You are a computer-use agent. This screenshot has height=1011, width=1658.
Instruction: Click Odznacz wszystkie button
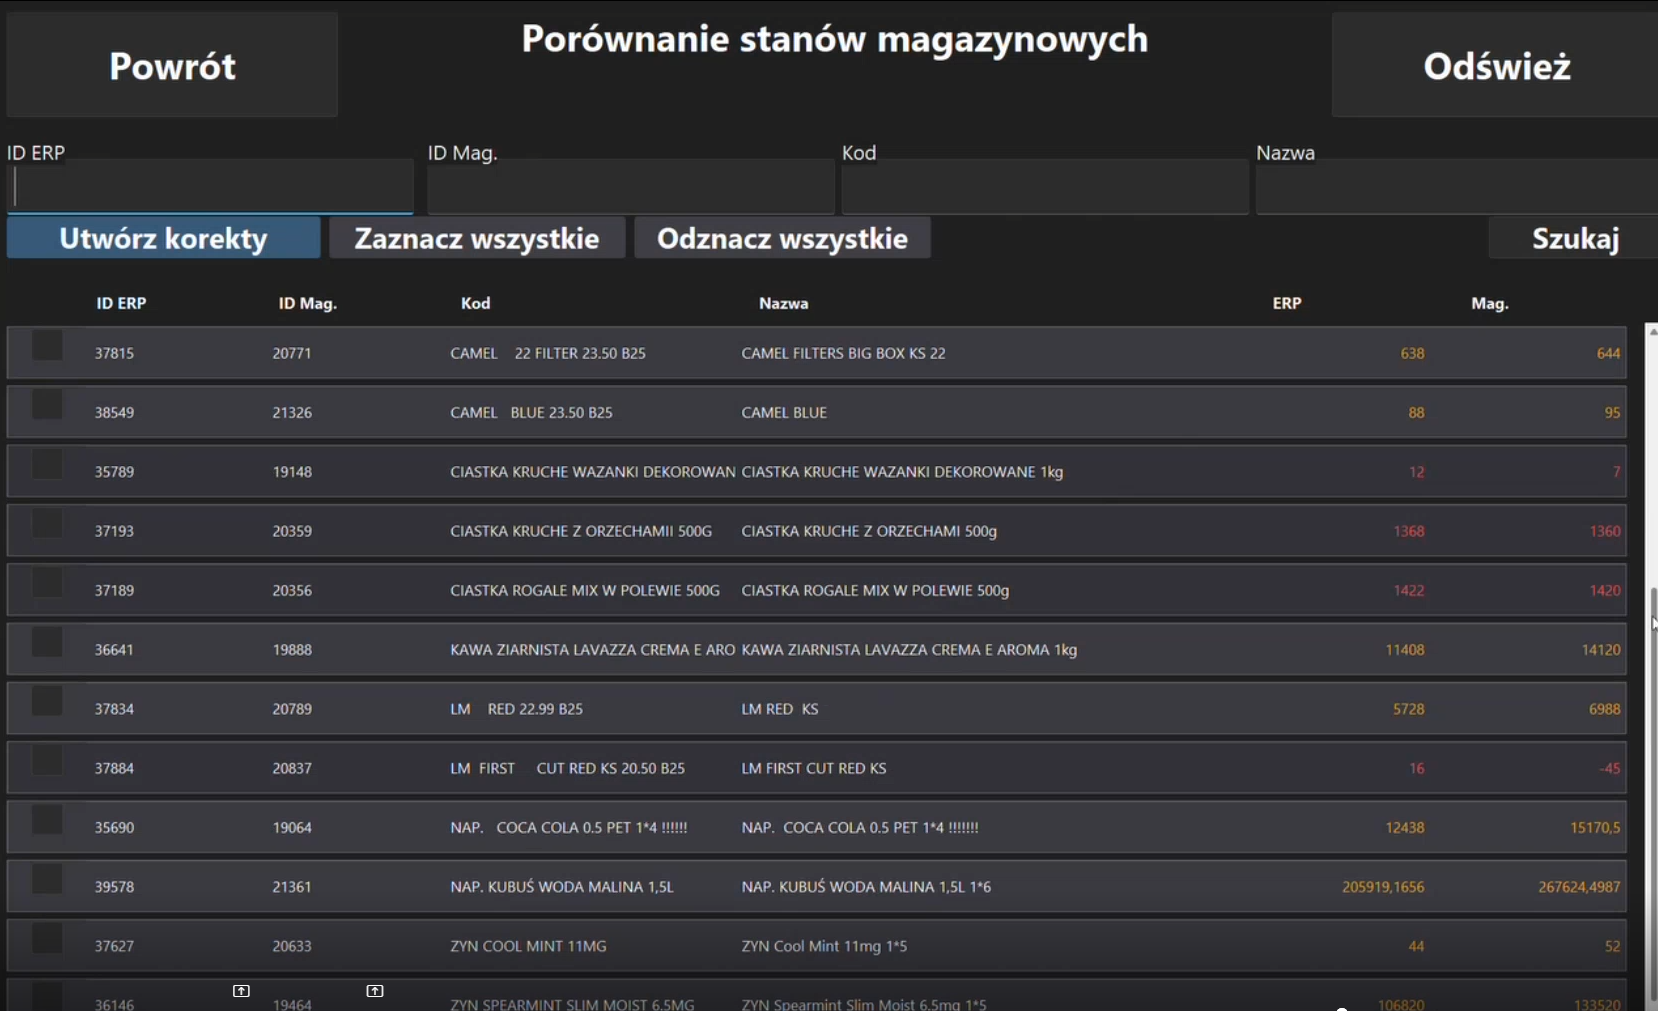point(782,238)
